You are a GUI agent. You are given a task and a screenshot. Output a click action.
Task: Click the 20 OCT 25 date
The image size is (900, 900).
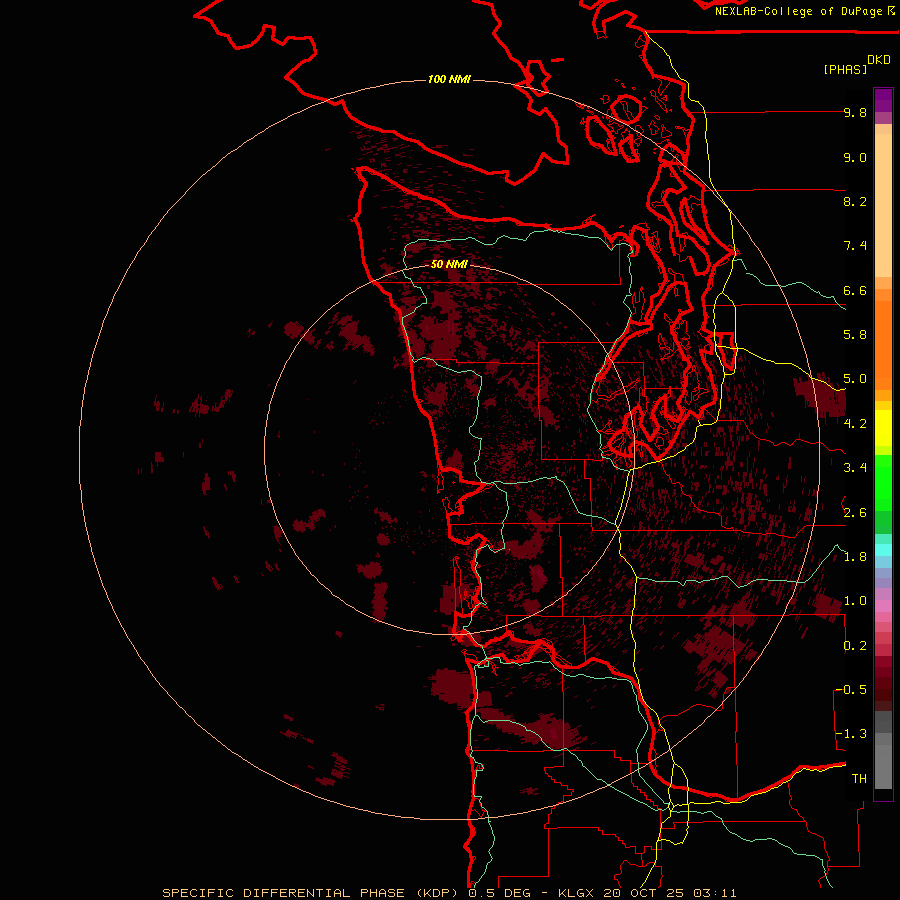tap(645, 893)
